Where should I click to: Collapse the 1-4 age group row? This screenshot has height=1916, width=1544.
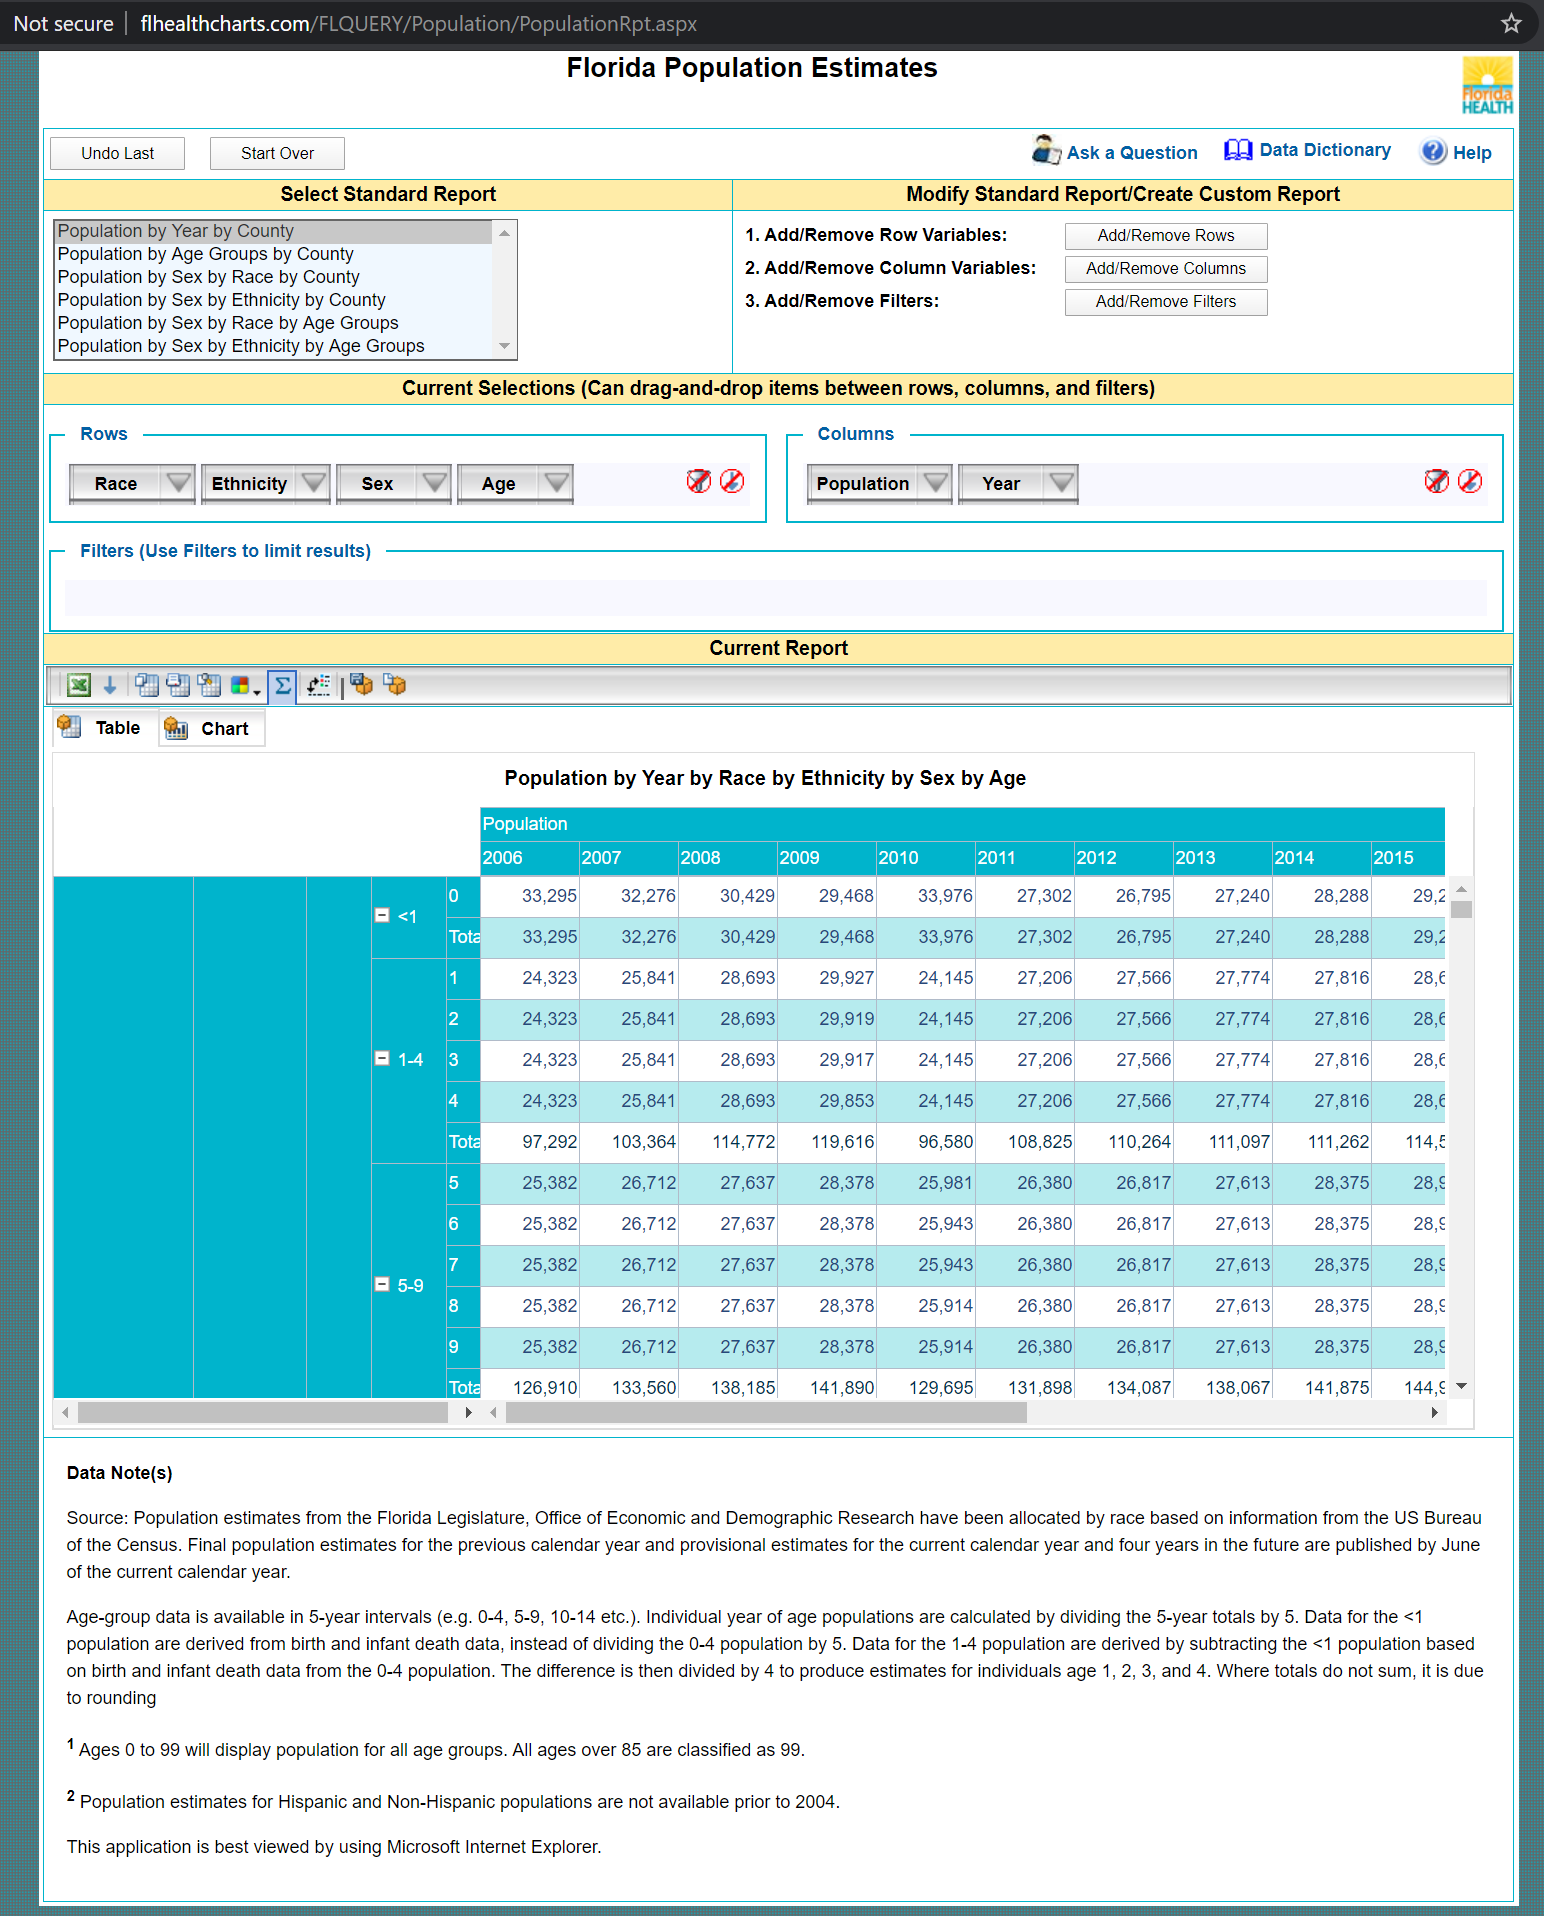(381, 1058)
